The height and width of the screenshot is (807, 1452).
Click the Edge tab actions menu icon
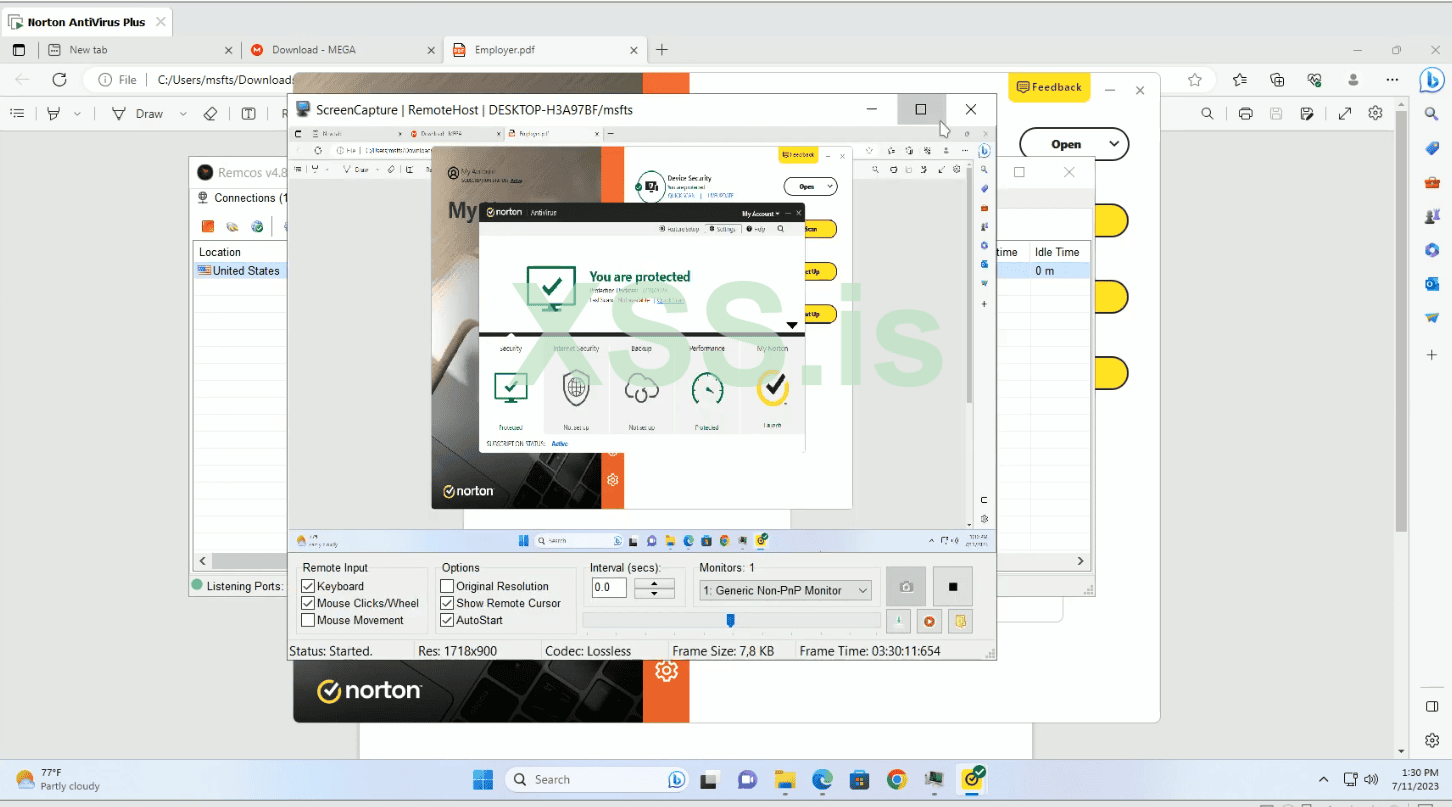coord(19,50)
